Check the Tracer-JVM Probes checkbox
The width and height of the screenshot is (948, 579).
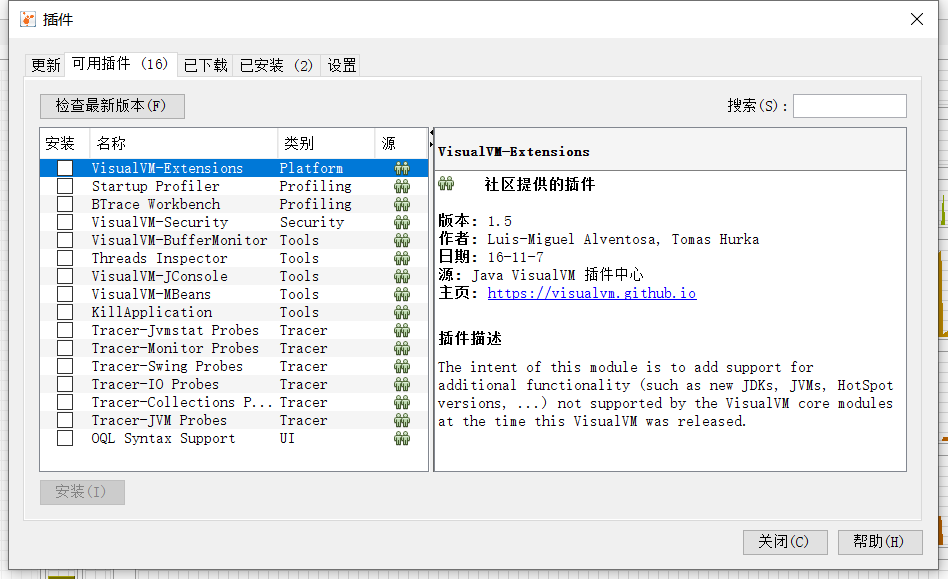click(x=65, y=421)
